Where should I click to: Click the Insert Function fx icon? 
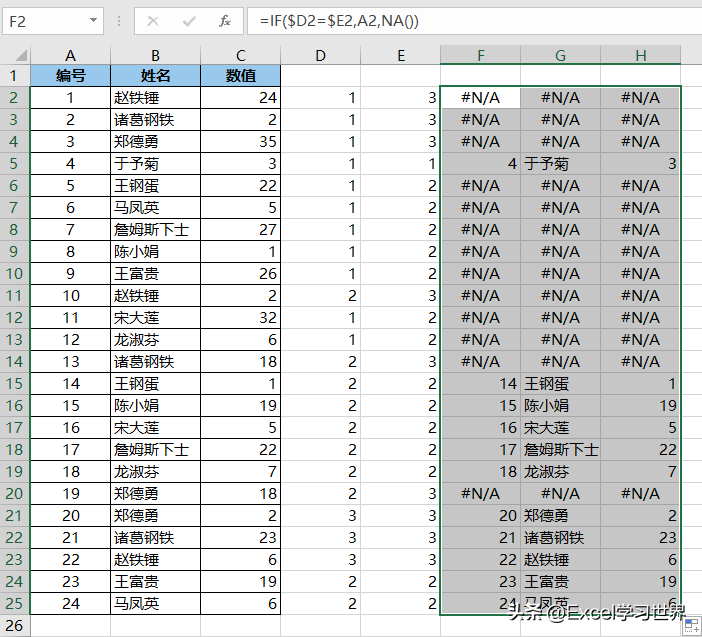click(x=225, y=21)
